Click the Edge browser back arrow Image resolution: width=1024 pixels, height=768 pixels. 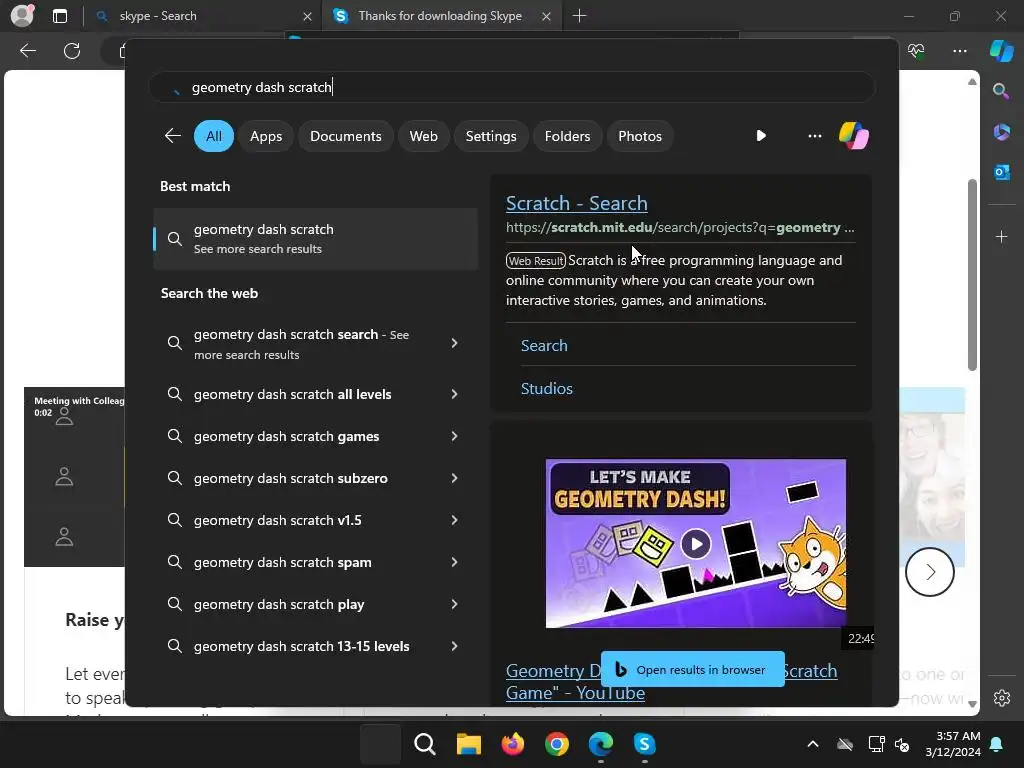(28, 51)
